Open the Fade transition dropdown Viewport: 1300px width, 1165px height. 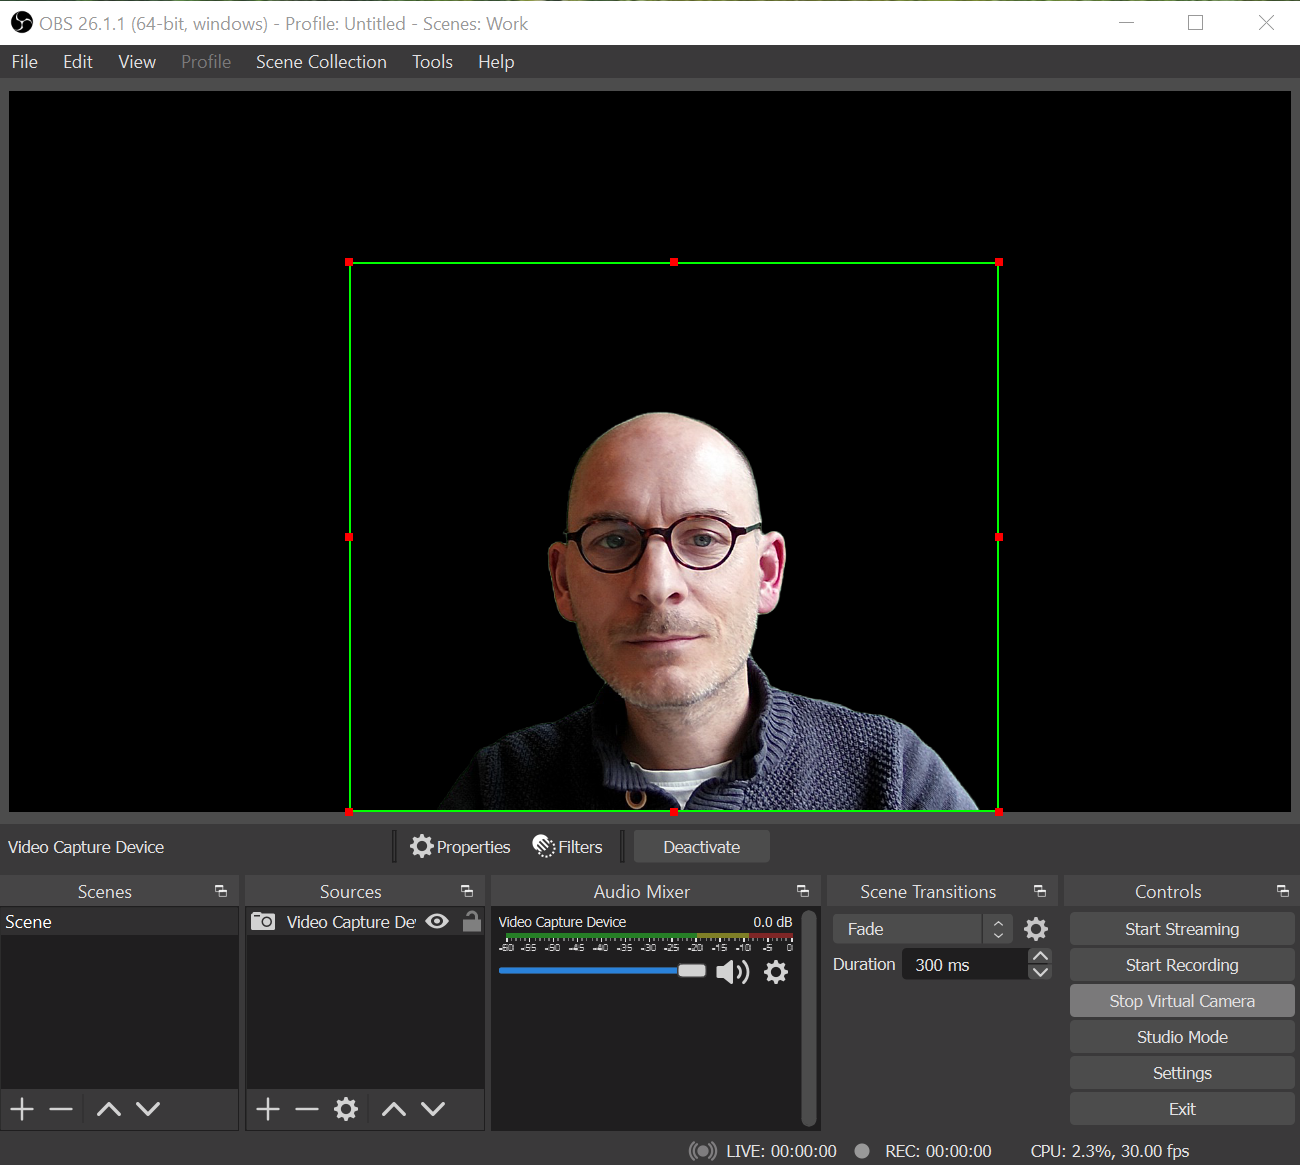point(921,929)
